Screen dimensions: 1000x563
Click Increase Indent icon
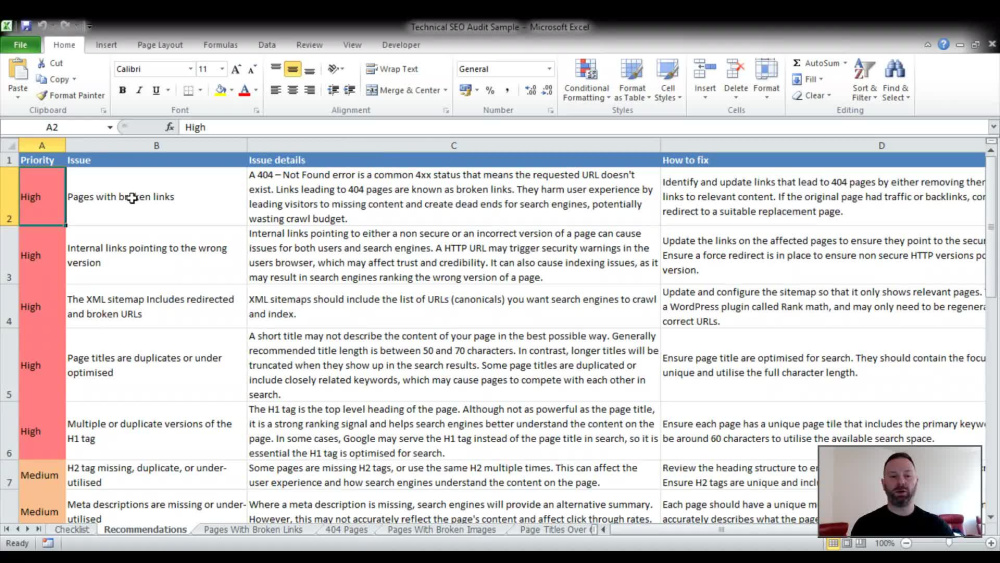pos(349,91)
